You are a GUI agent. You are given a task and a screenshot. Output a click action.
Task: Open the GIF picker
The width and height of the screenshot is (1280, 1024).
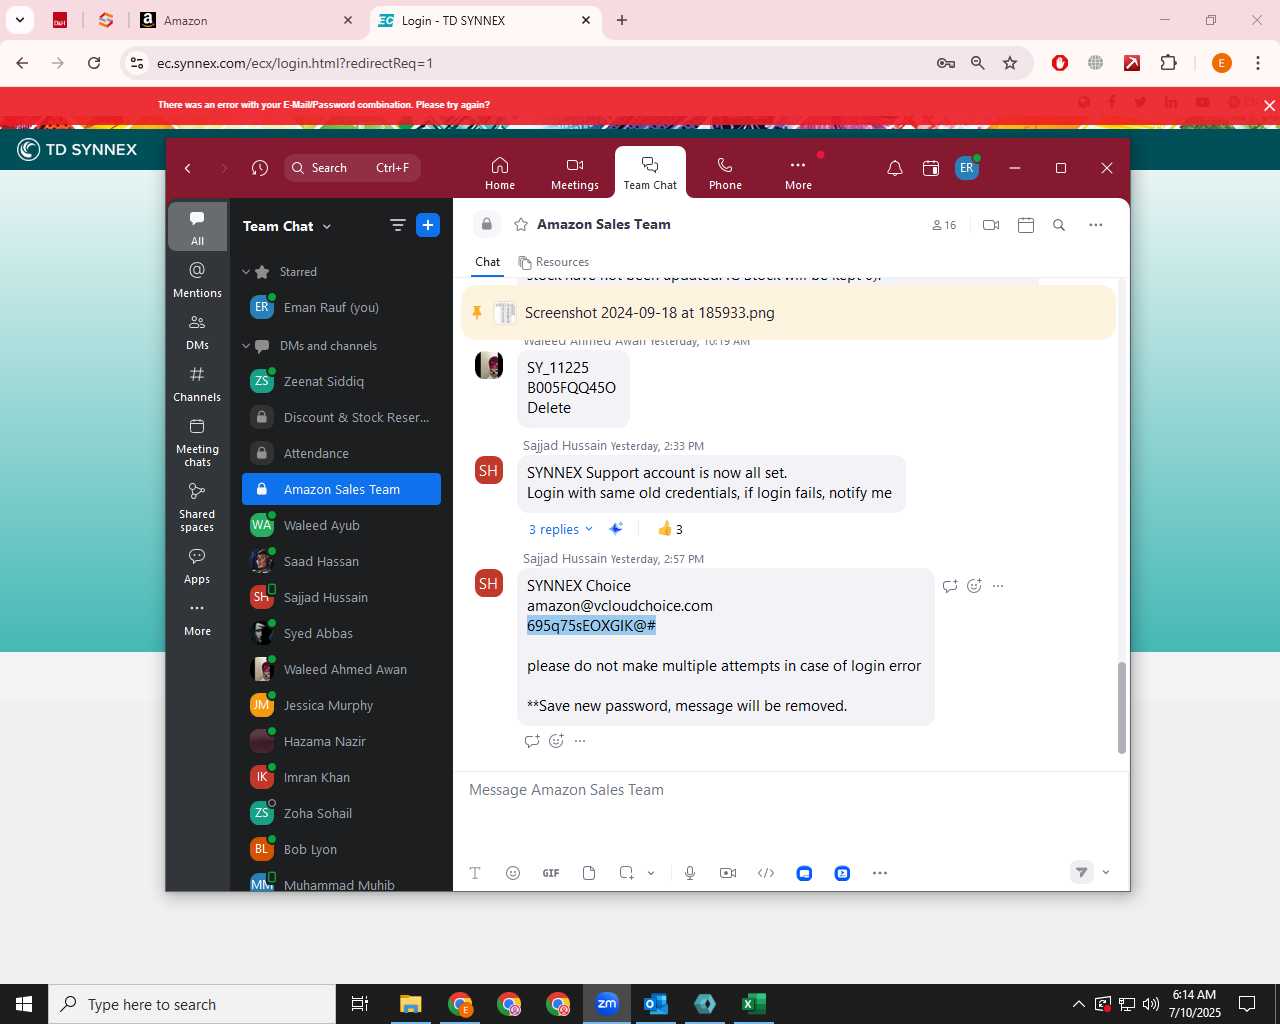[551, 873]
